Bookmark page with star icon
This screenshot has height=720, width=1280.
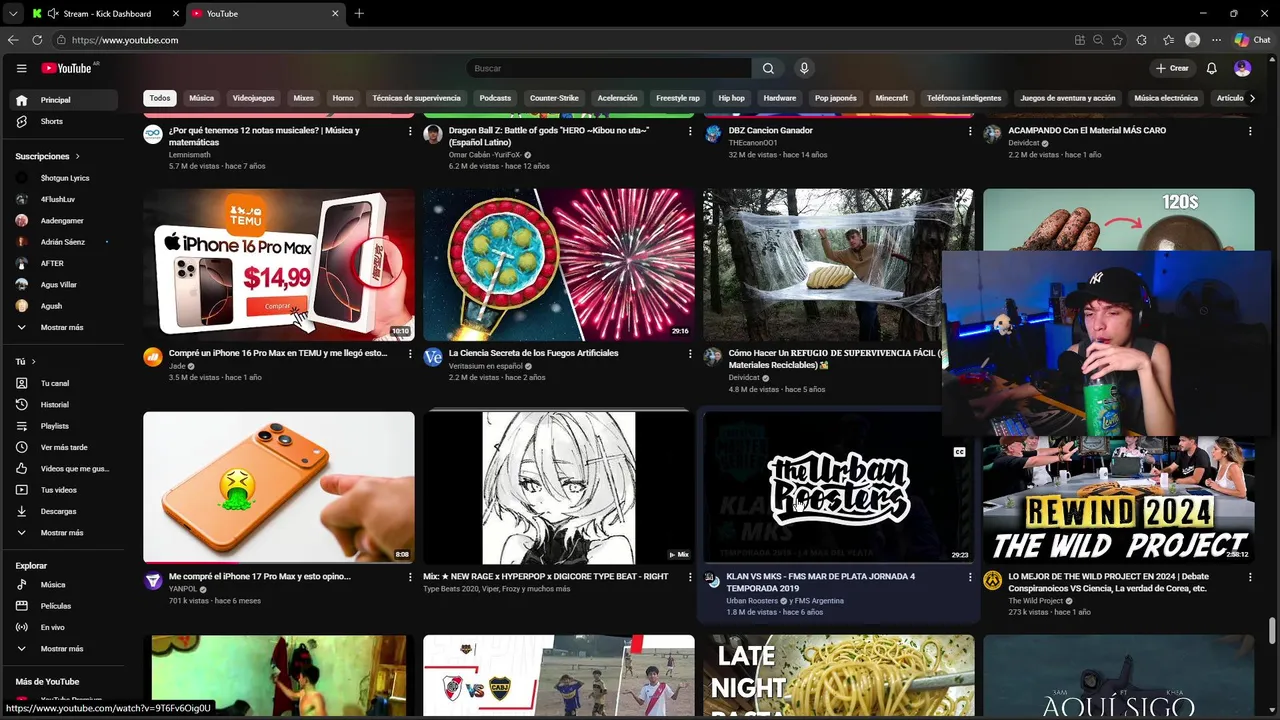(x=1117, y=40)
